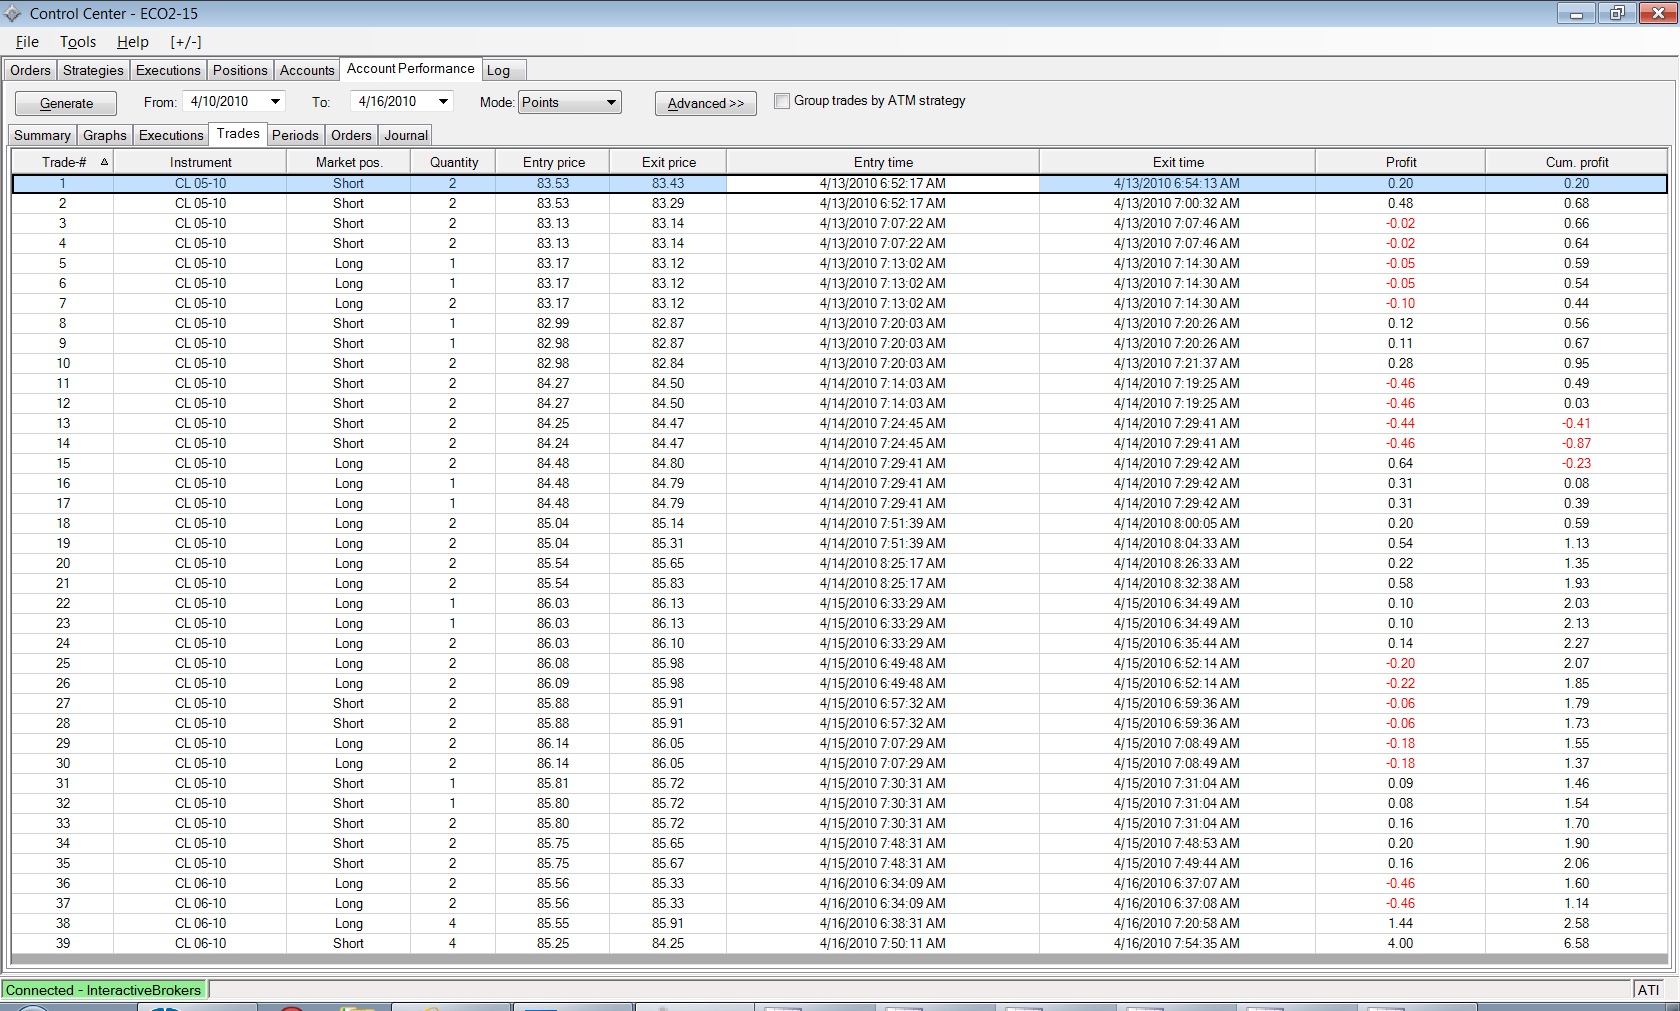The width and height of the screenshot is (1680, 1011).
Task: Click profit value 0.64 in trade 15
Action: (x=1401, y=463)
